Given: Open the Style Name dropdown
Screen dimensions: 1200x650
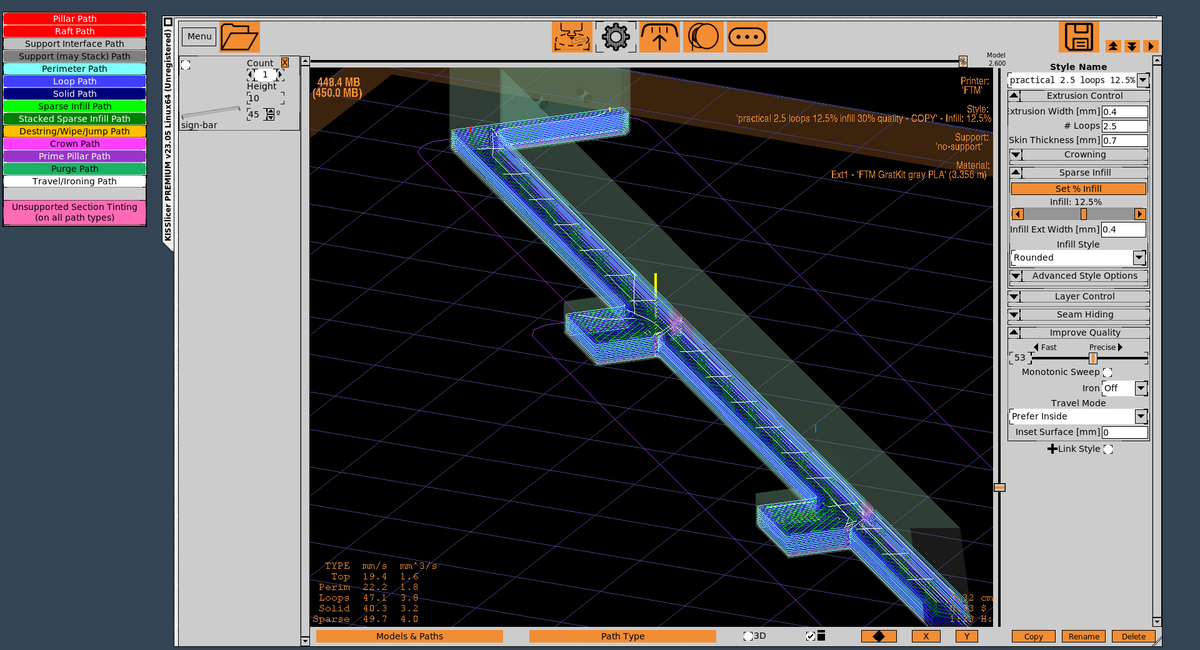Looking at the screenshot, I should pos(1143,80).
